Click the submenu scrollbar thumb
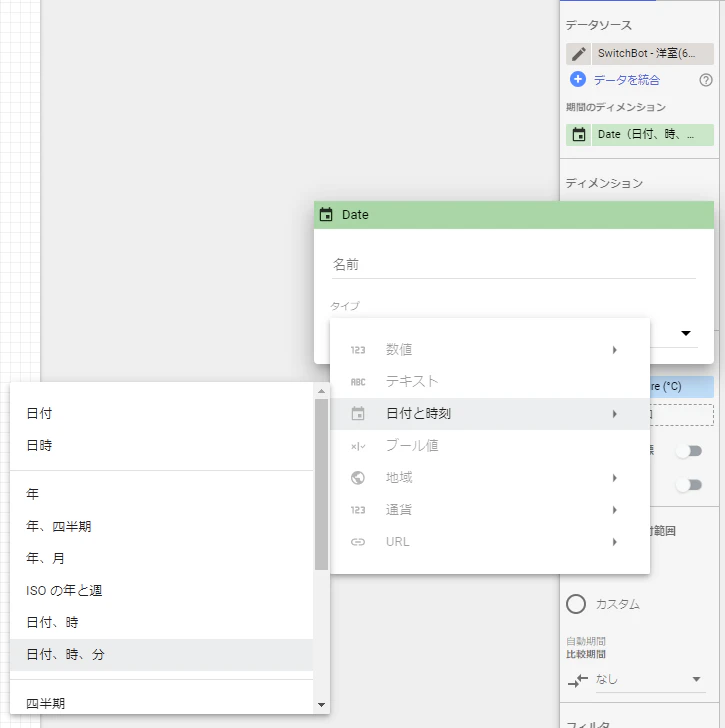The image size is (725, 728). (x=321, y=484)
